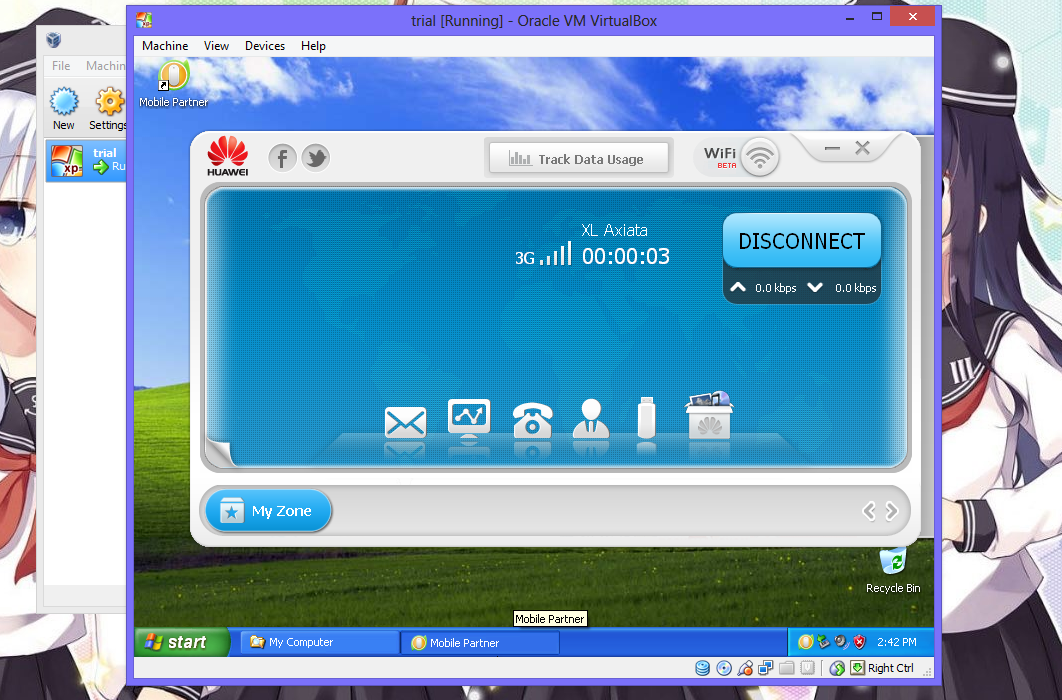Screen dimensions: 1062x700
Task: Click the volume speaker tray icon
Action: coord(841,642)
